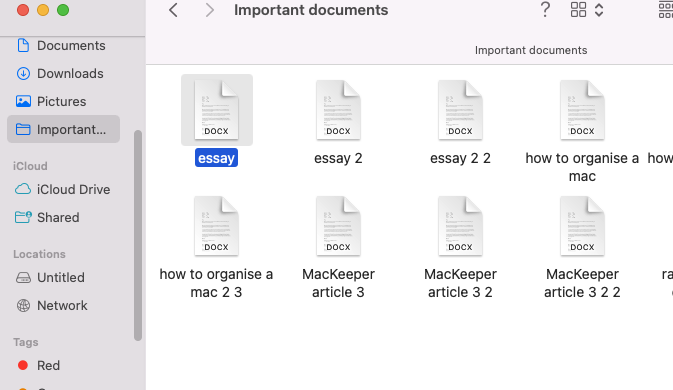673x390 pixels.
Task: Click the green full screen button
Action: click(x=63, y=10)
